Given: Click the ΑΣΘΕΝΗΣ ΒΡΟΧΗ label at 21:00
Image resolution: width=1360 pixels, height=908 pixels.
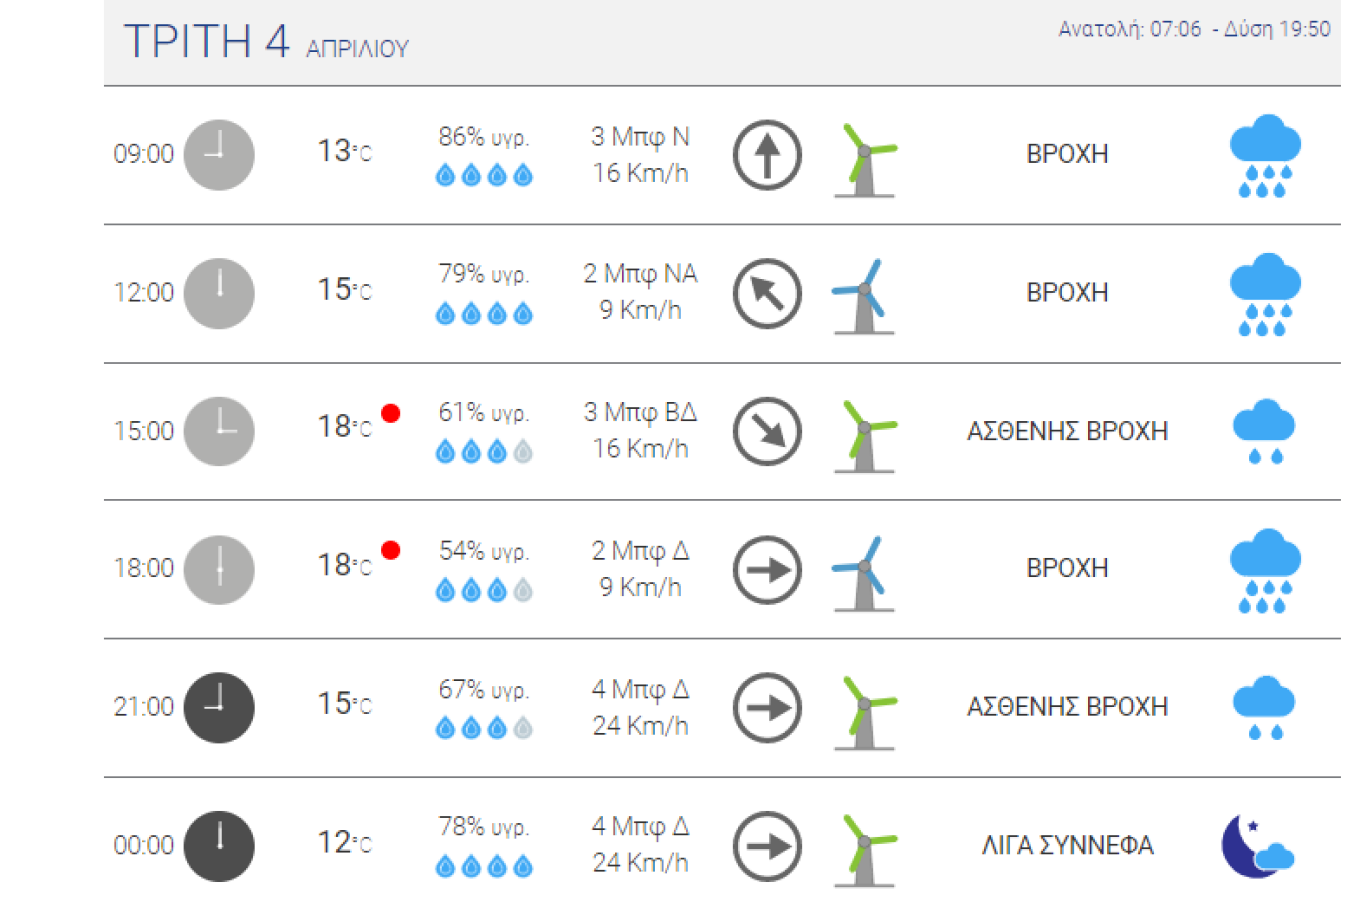Looking at the screenshot, I should pos(1067,707).
